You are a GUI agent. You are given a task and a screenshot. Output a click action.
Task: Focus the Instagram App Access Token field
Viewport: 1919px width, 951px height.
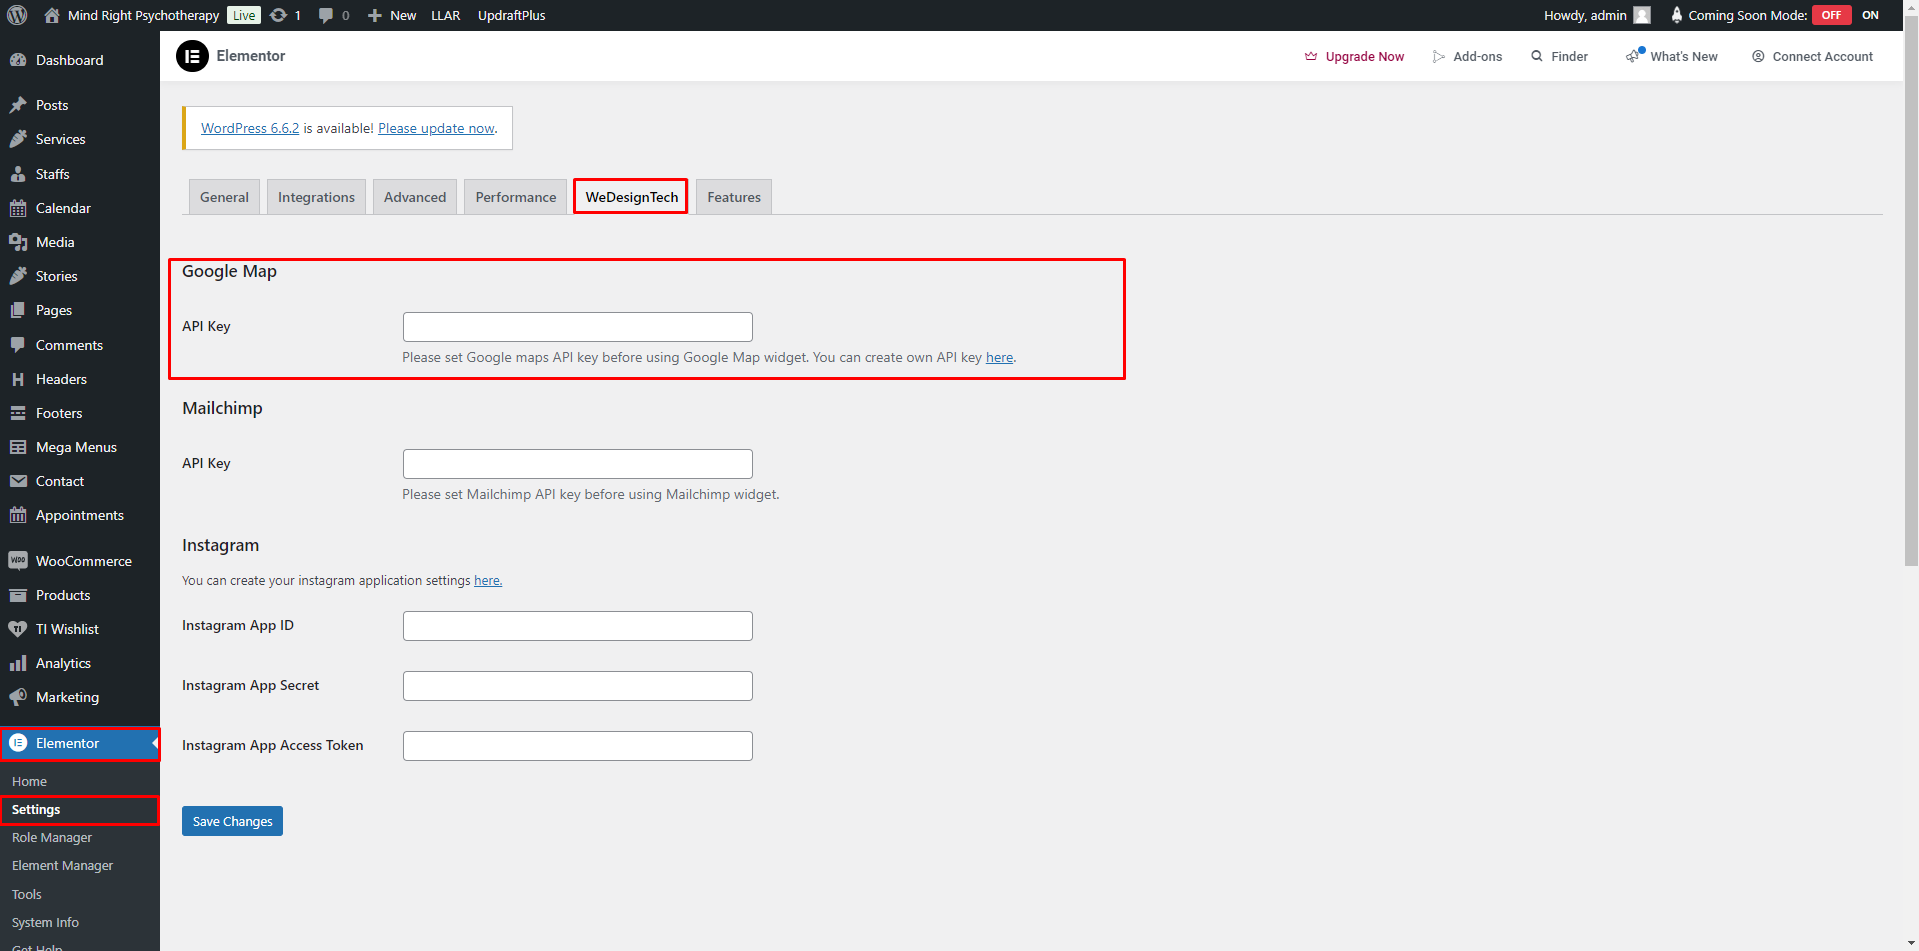(x=577, y=746)
